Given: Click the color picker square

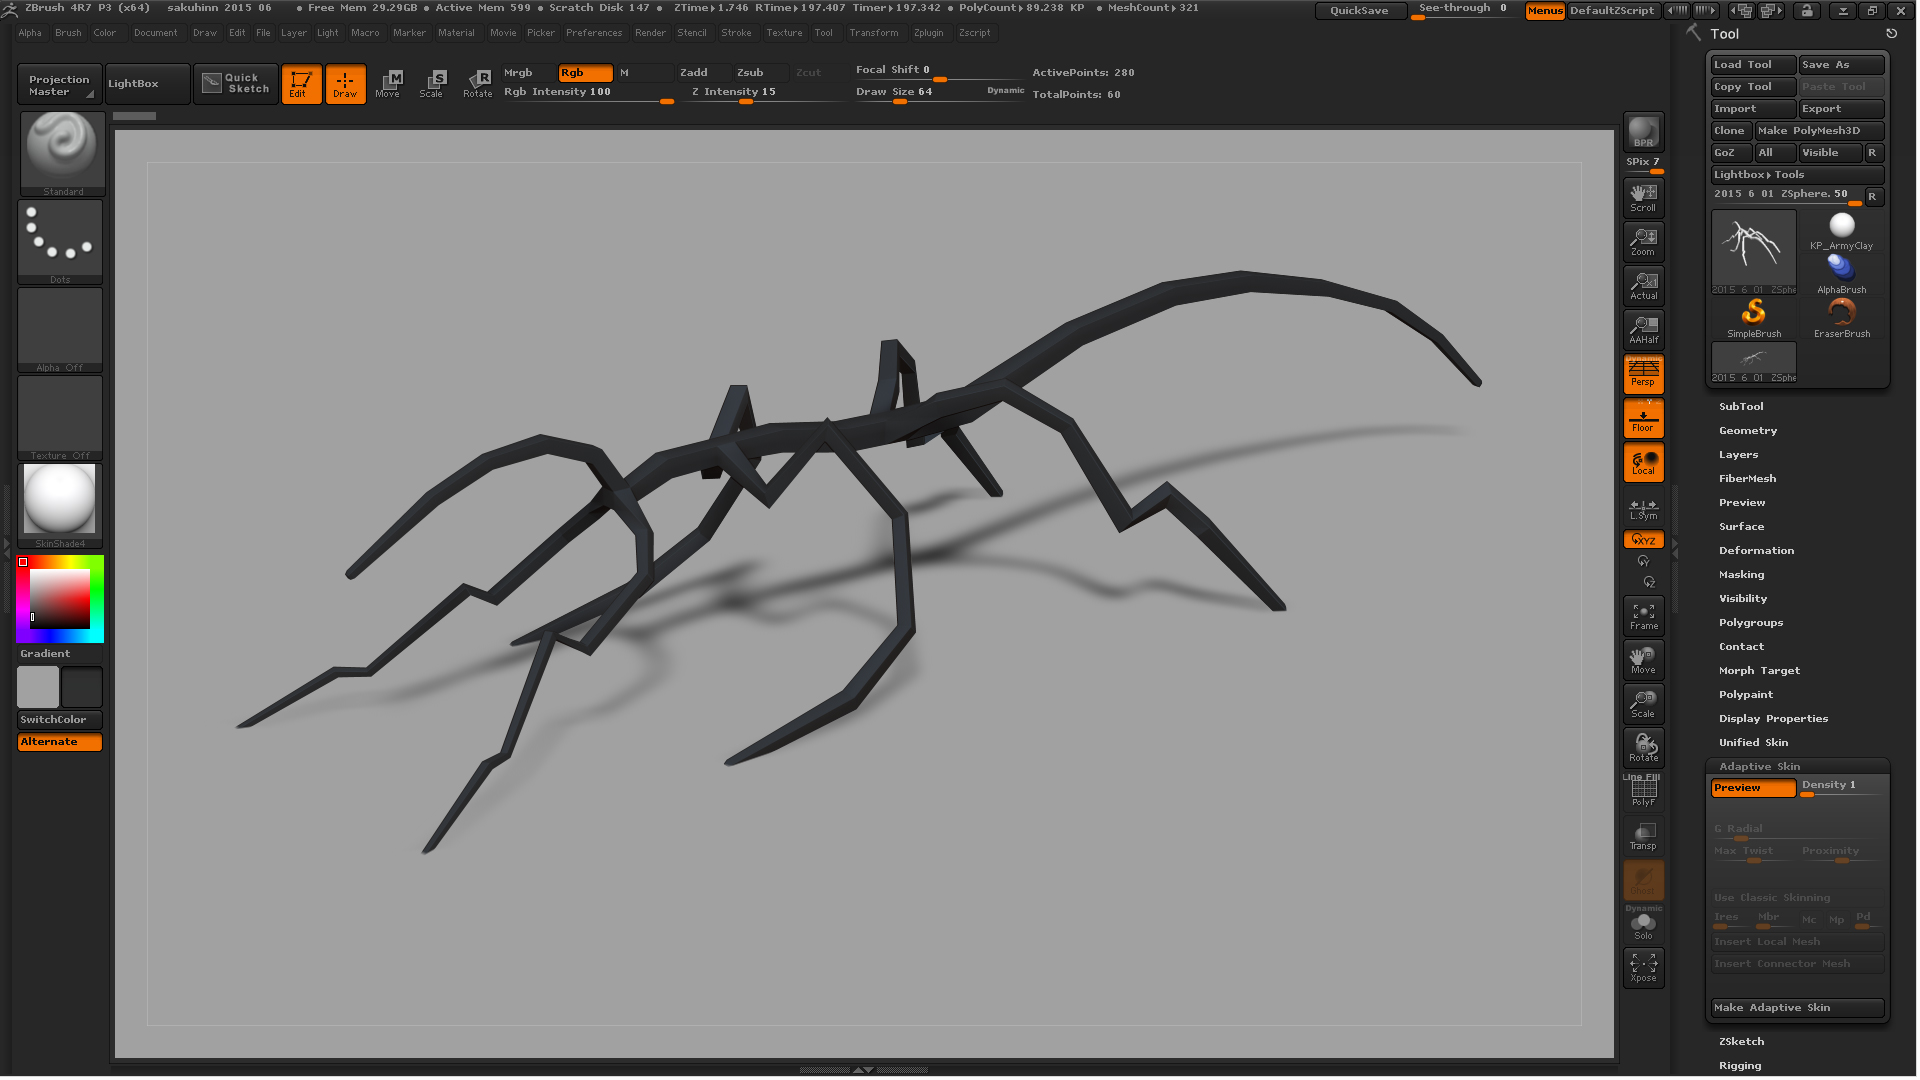Looking at the screenshot, I should 60,599.
